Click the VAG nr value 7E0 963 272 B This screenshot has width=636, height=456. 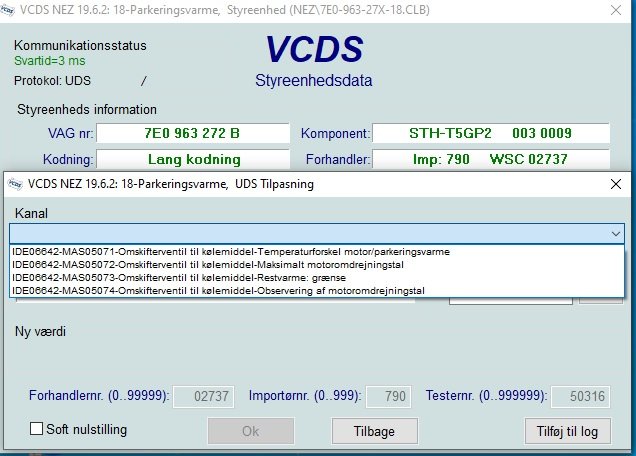click(193, 133)
